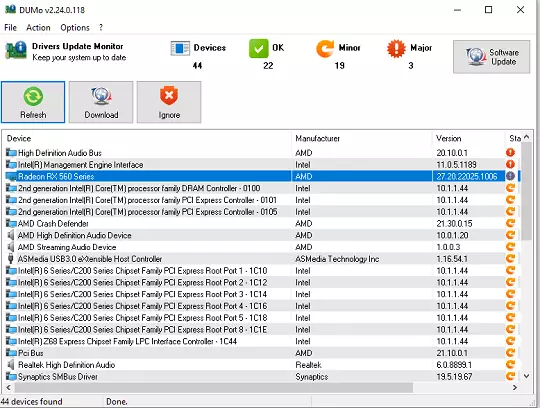Click the vertical scrollbar up arrow
The image size is (540, 408).
pos(526,137)
